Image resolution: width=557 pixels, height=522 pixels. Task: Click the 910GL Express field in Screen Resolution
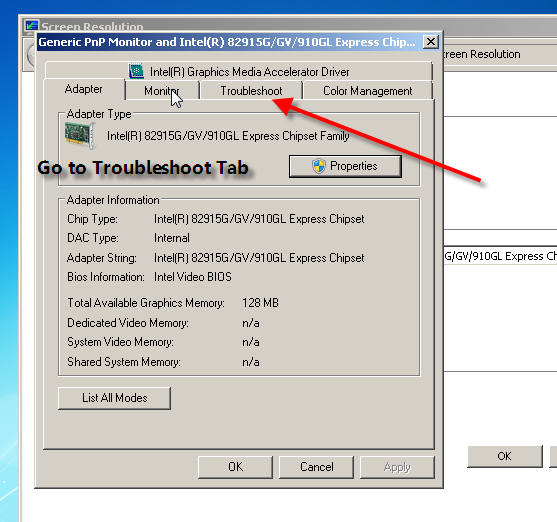pos(500,256)
